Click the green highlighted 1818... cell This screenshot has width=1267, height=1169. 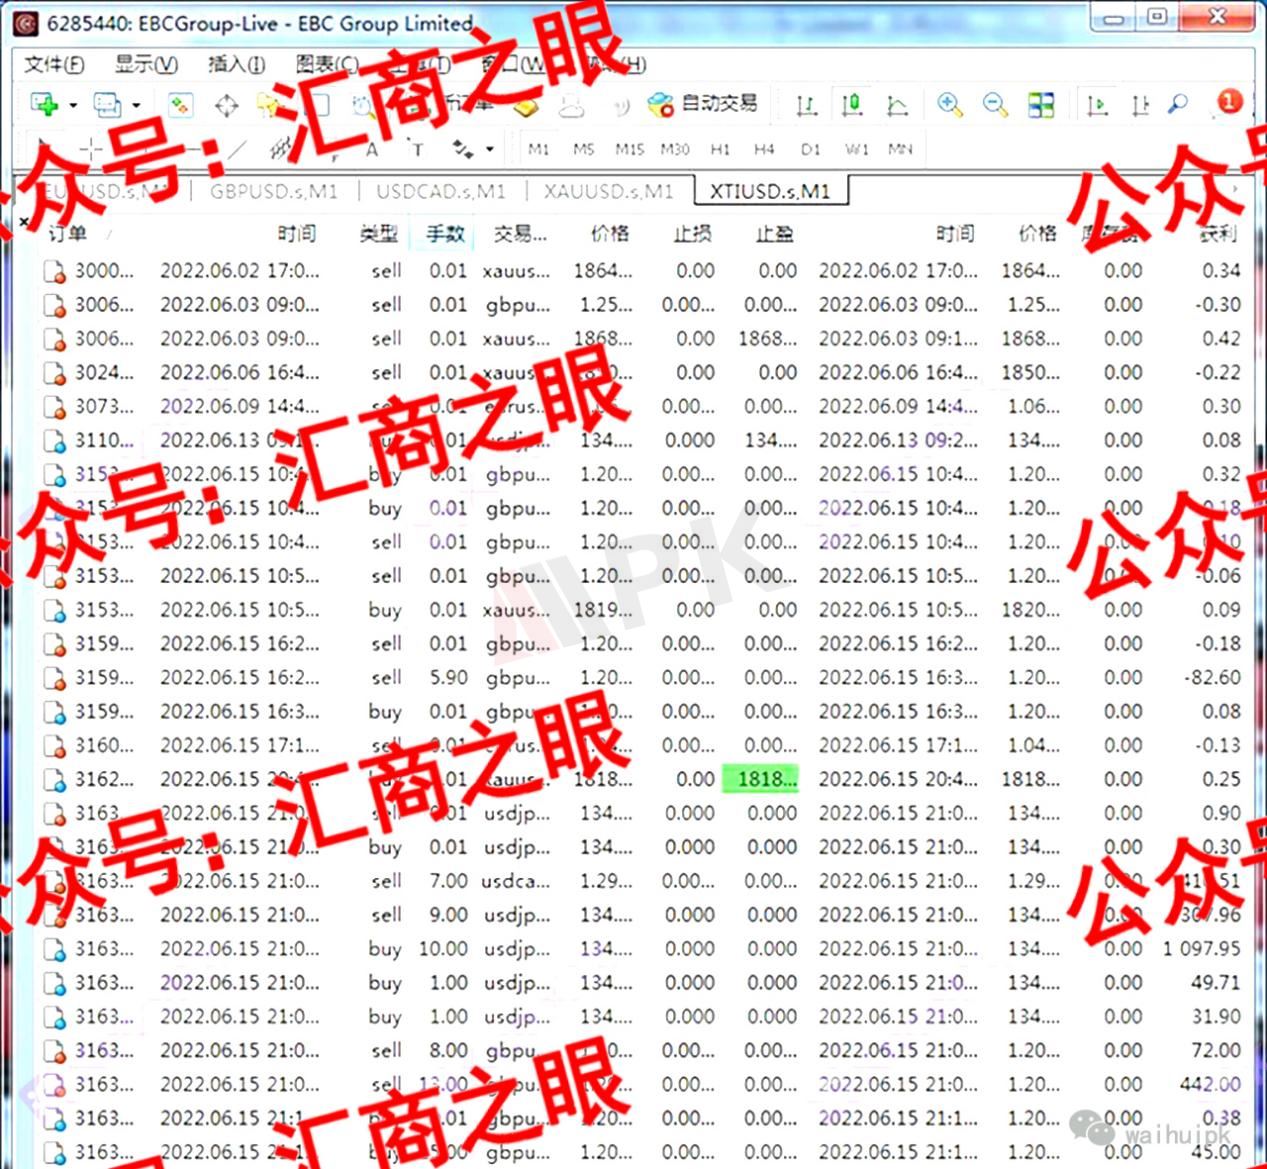(761, 779)
